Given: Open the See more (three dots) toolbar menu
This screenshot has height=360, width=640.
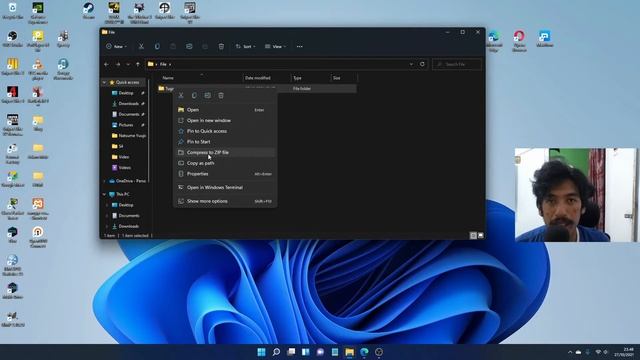Looking at the screenshot, I should [x=300, y=47].
